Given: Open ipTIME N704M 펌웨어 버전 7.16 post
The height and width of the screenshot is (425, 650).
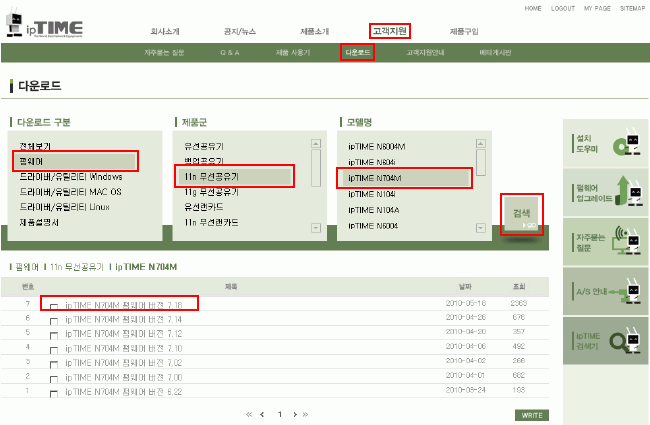Looking at the screenshot, I should (x=124, y=306).
